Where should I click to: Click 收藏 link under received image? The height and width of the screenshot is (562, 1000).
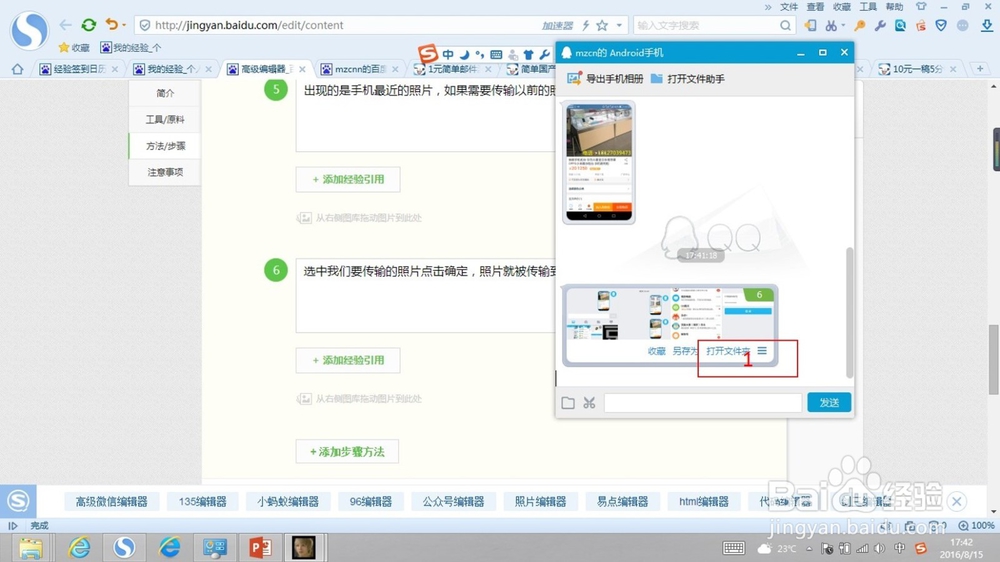click(657, 351)
